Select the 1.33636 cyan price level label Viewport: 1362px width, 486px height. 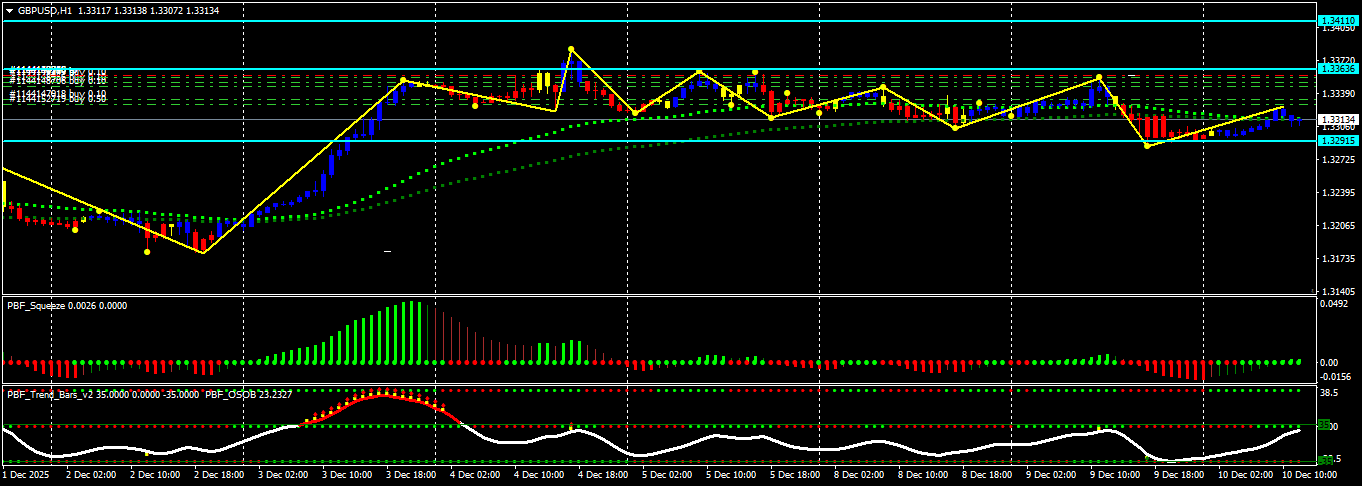[x=1338, y=69]
